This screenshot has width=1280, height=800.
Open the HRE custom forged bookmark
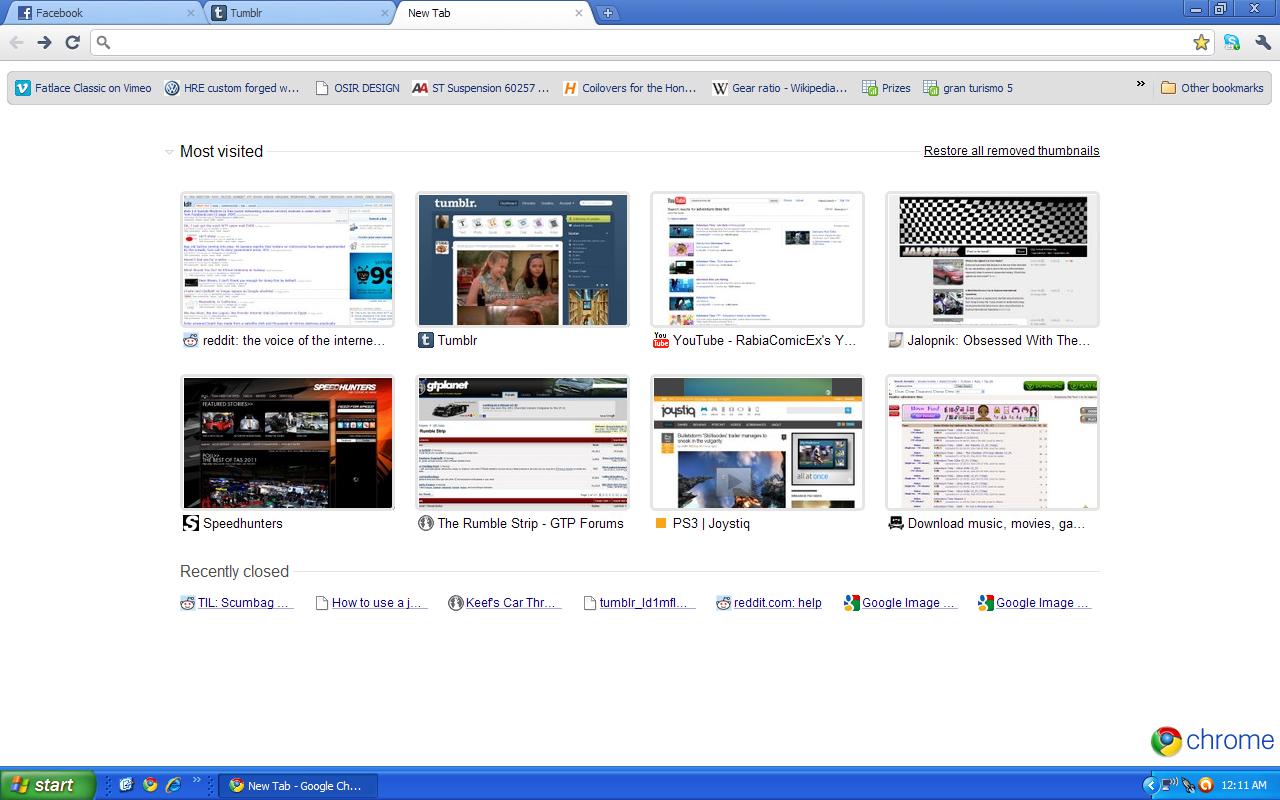(233, 88)
